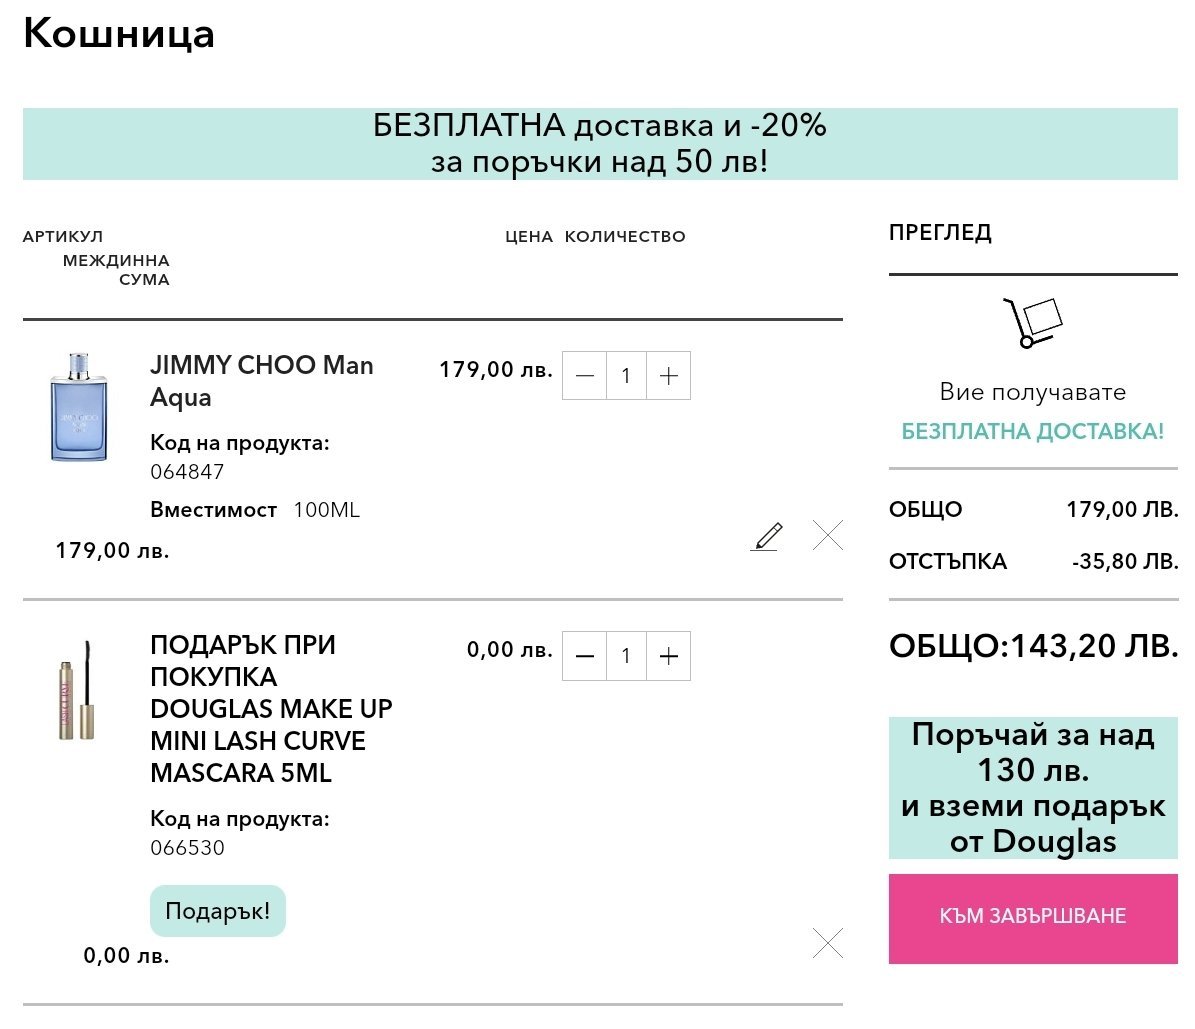
Task: Open the JIMMY CHOO Man Aqua product link
Action: click(x=261, y=381)
